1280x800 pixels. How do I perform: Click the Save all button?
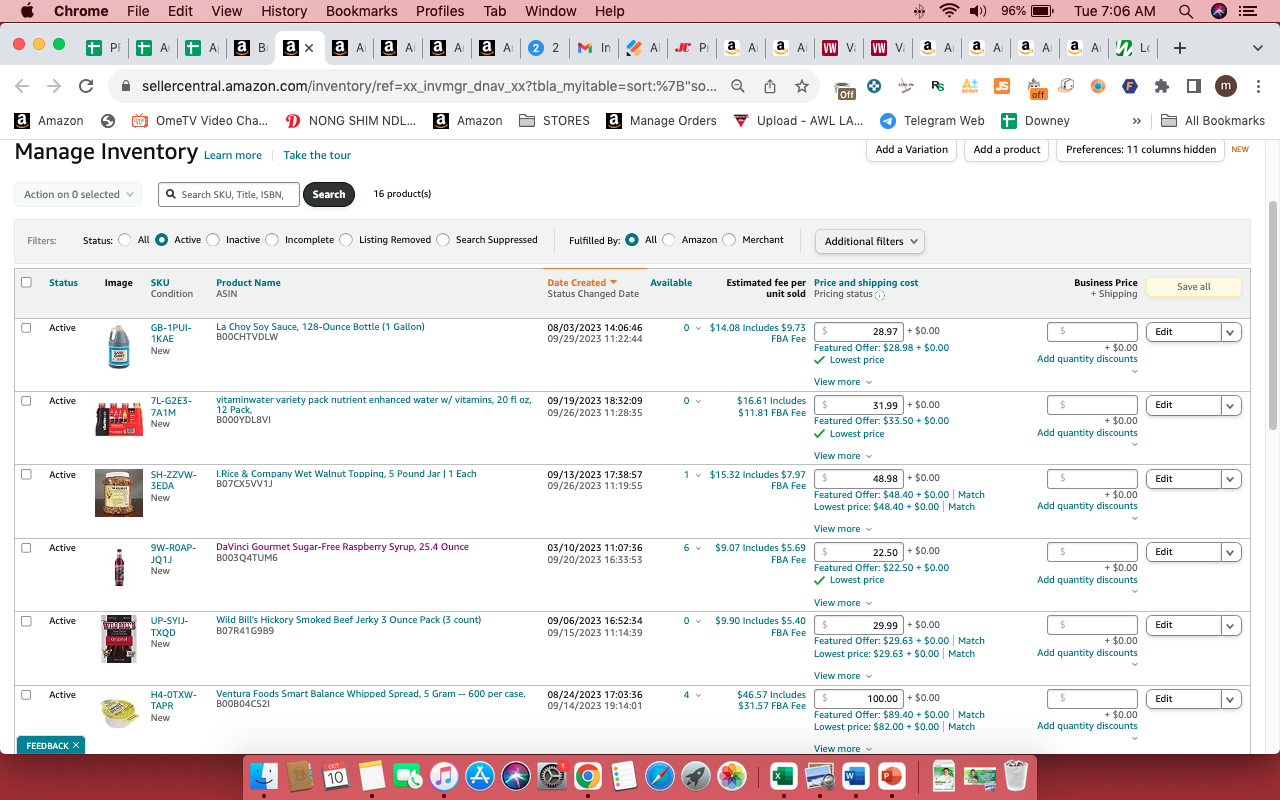1193,287
